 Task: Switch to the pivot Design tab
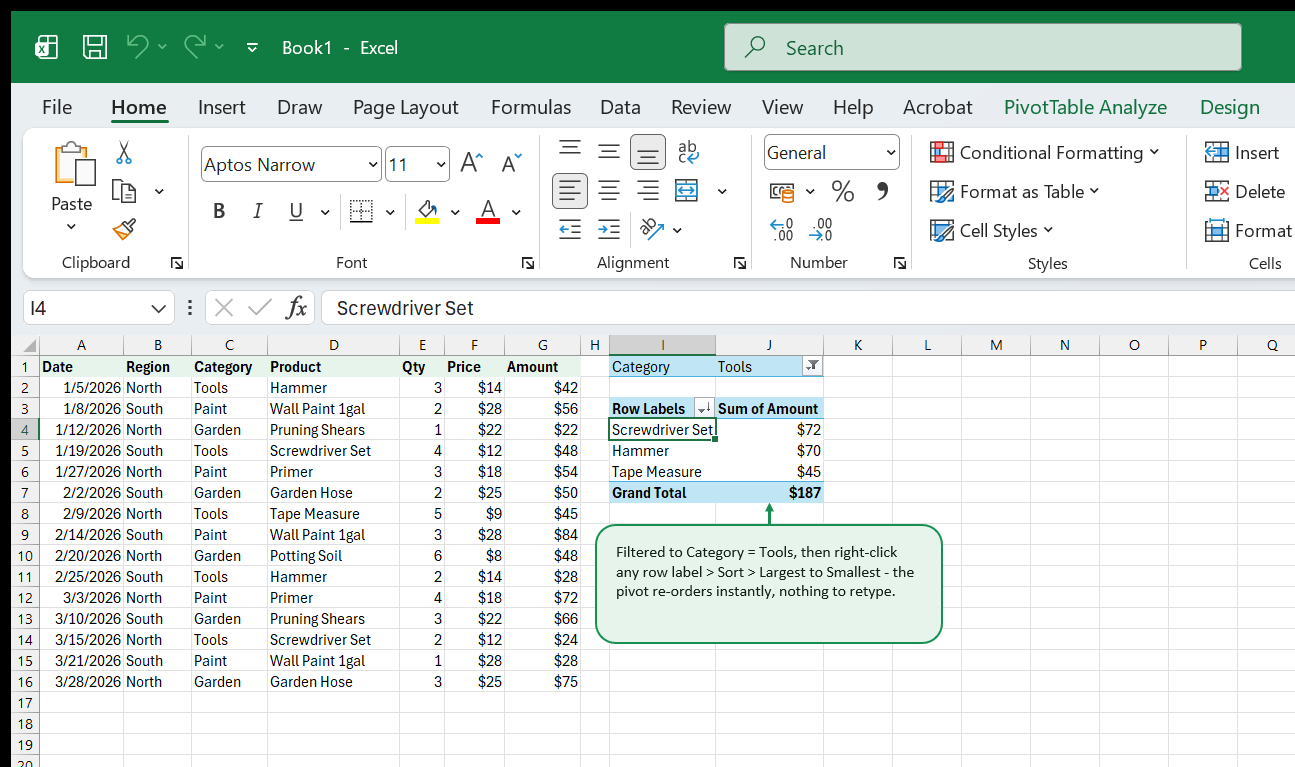(1229, 107)
